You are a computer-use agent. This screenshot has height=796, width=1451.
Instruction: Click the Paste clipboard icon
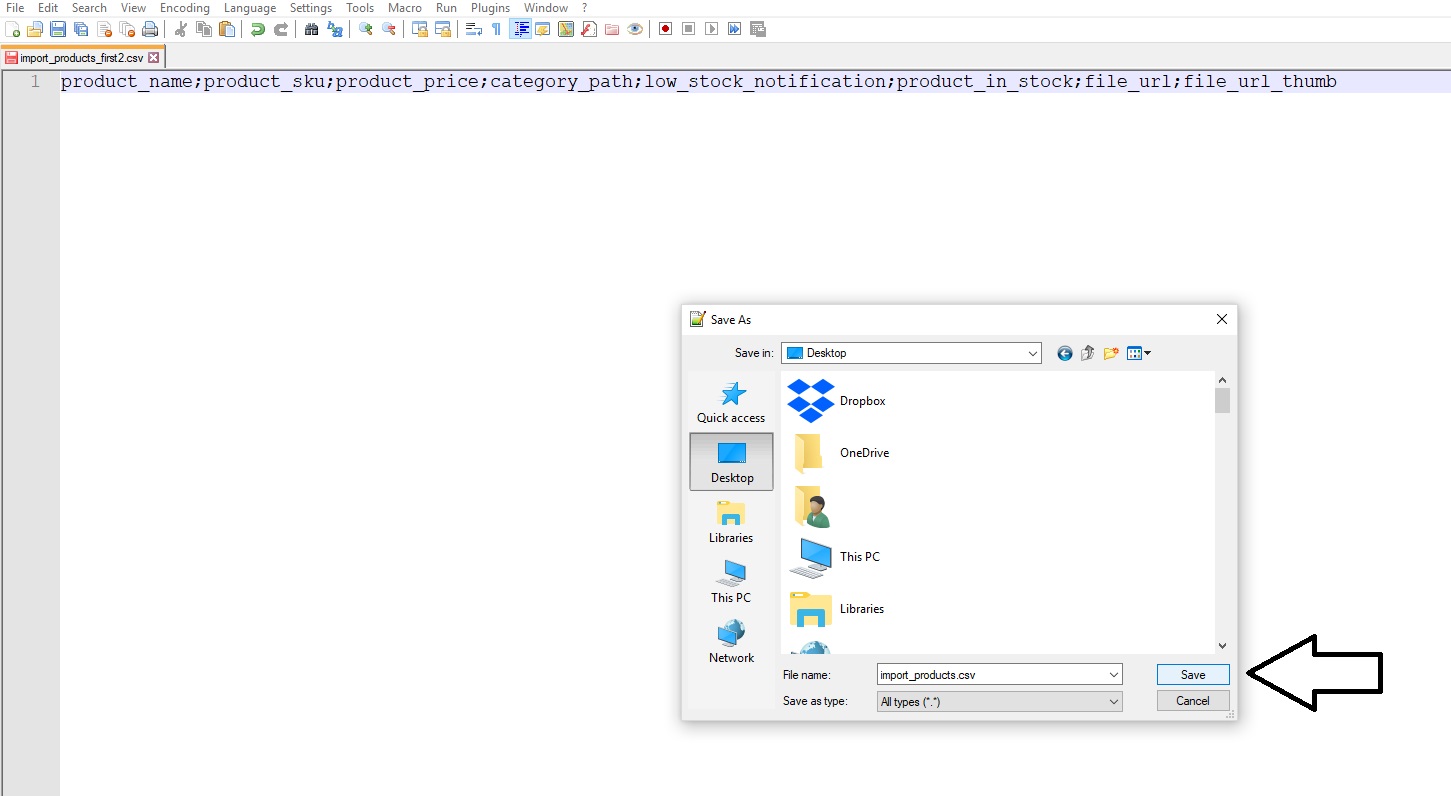pyautogui.click(x=227, y=29)
